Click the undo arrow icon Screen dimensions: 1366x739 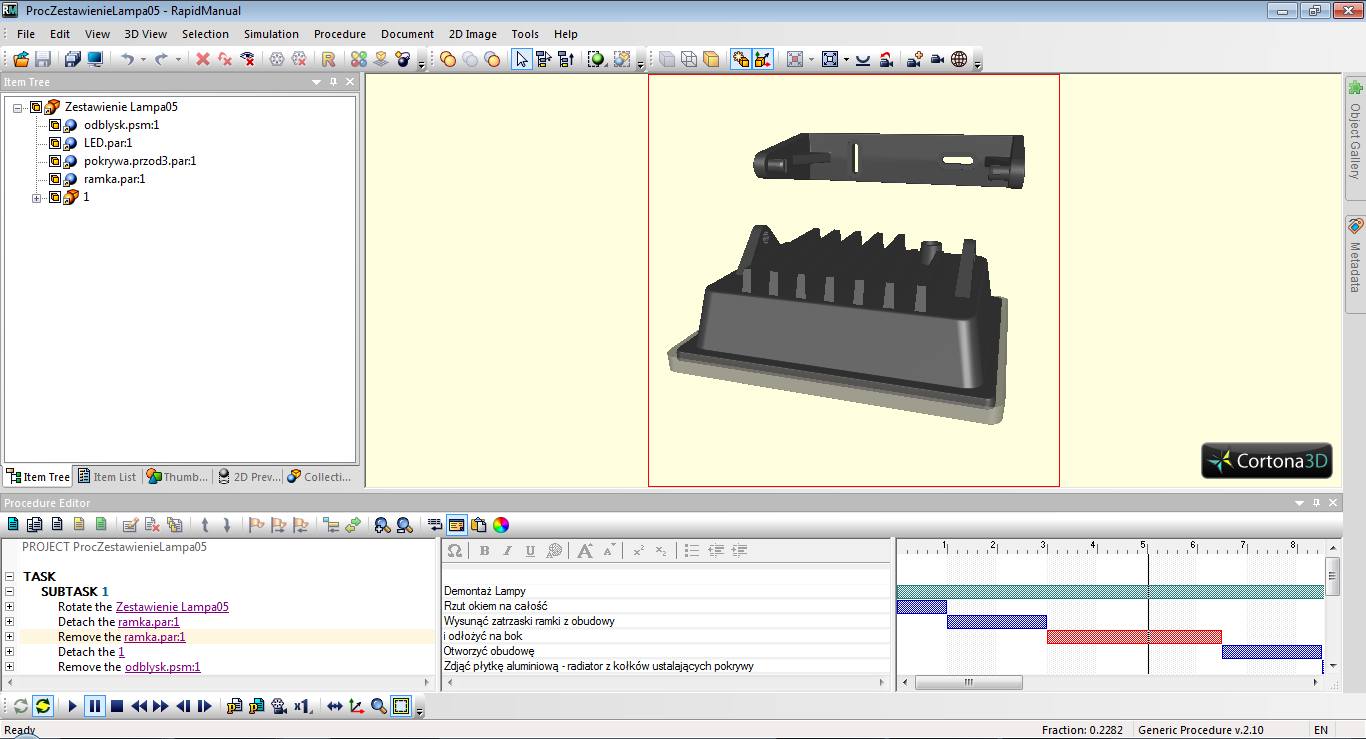[128, 60]
